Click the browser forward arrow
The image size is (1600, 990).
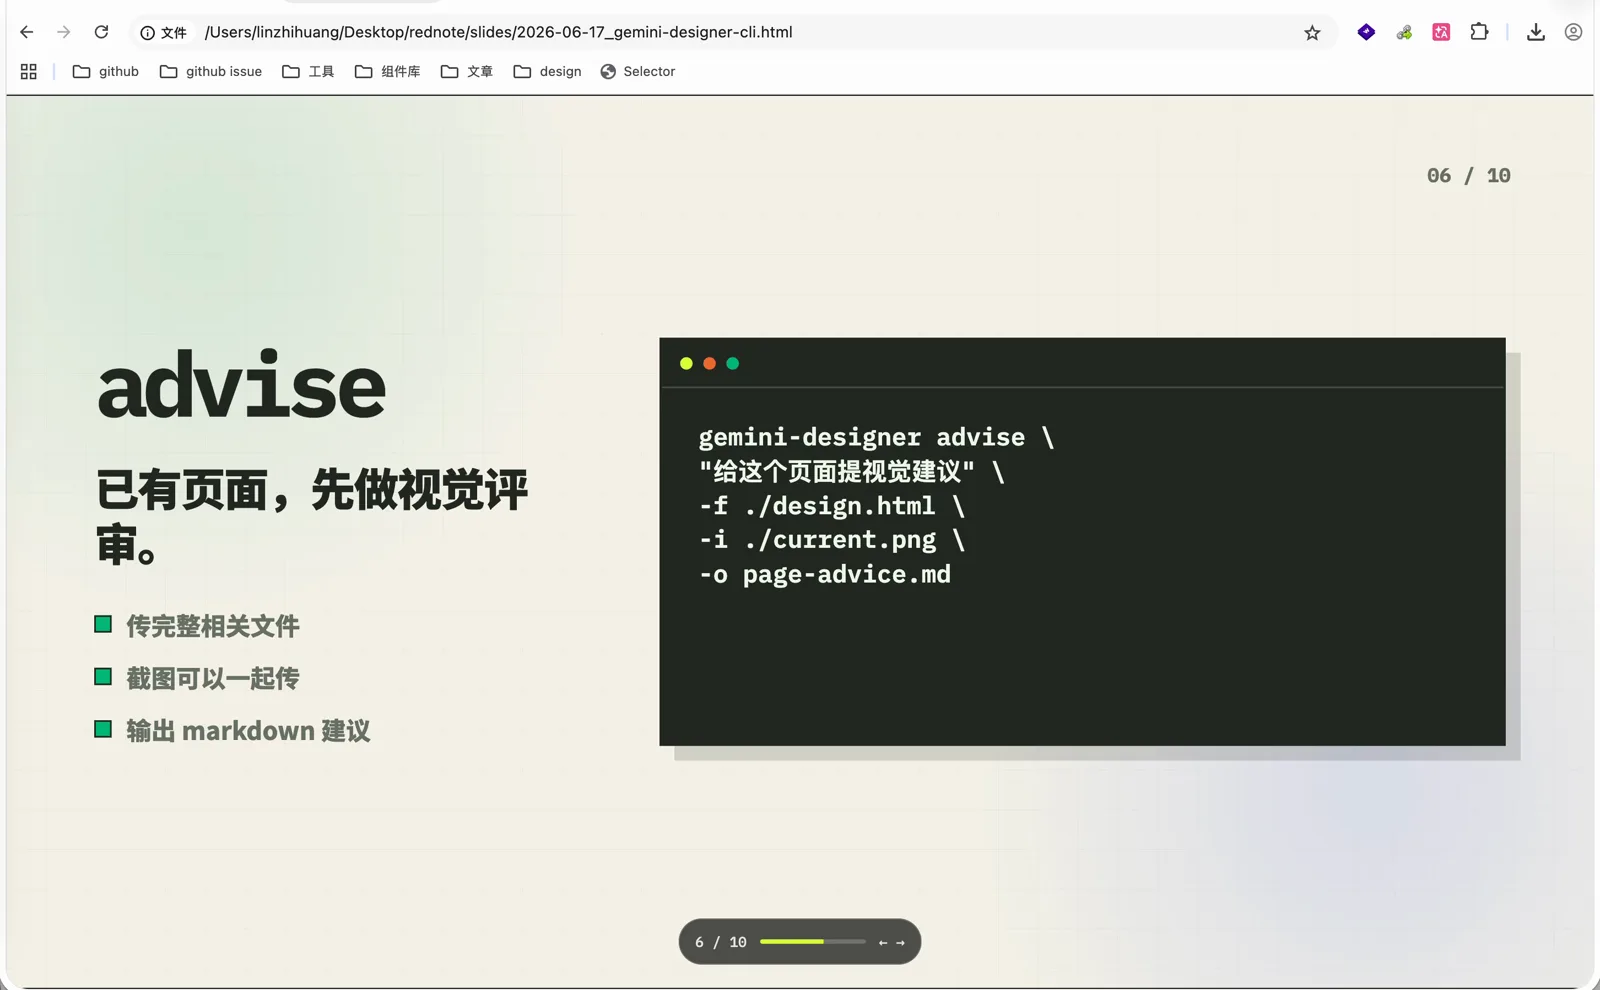64,32
